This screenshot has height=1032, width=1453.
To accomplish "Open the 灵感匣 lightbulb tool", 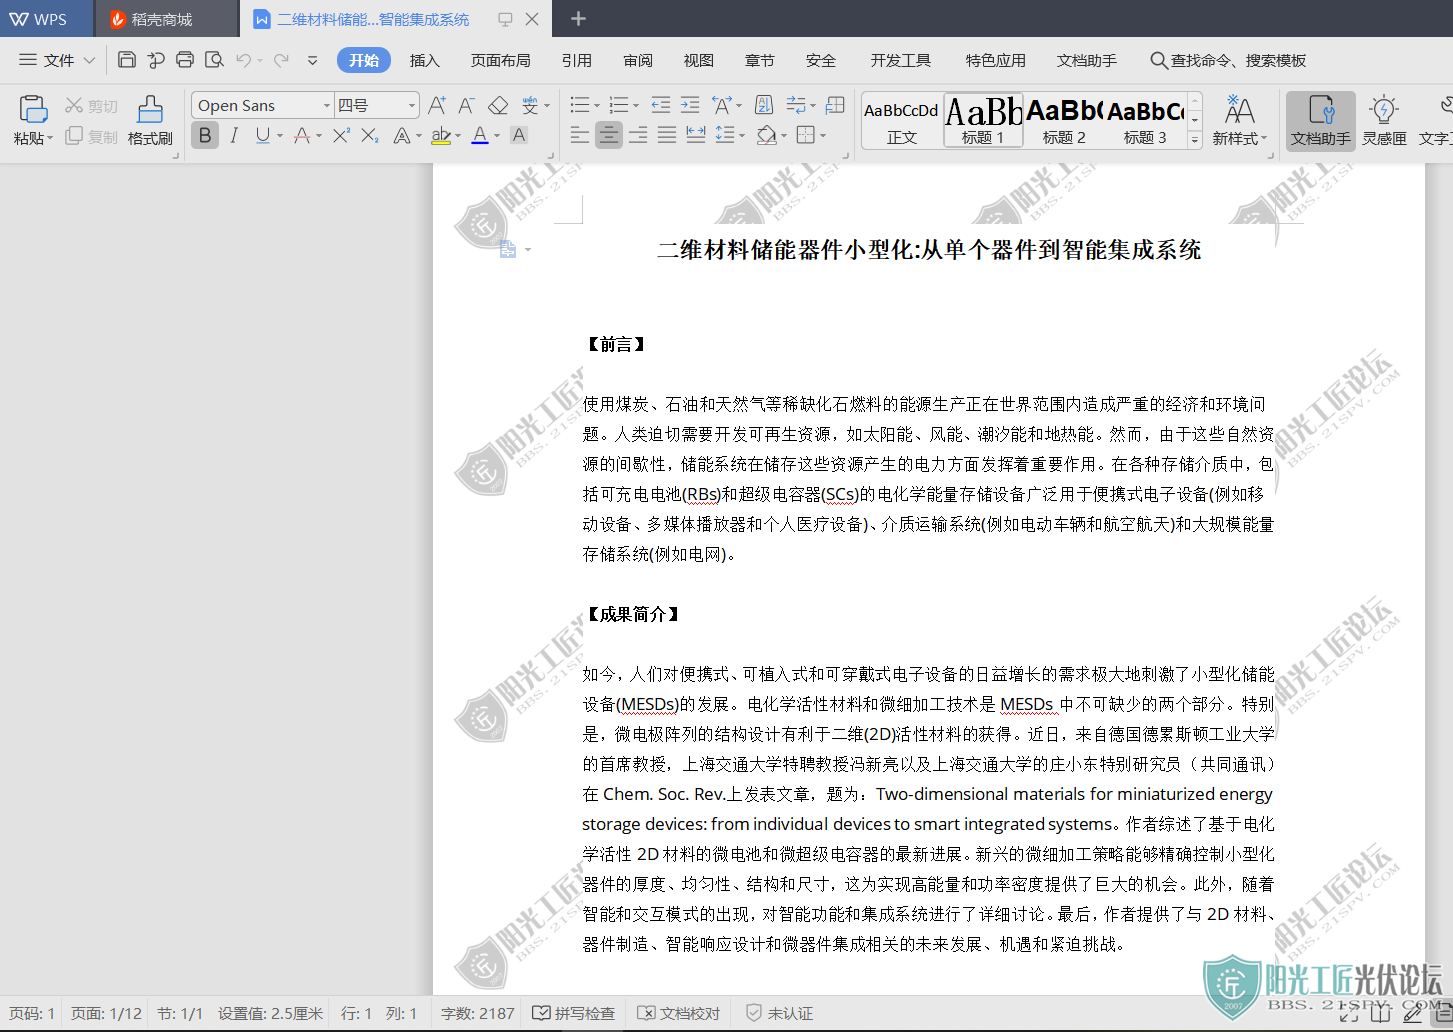I will pyautogui.click(x=1384, y=120).
